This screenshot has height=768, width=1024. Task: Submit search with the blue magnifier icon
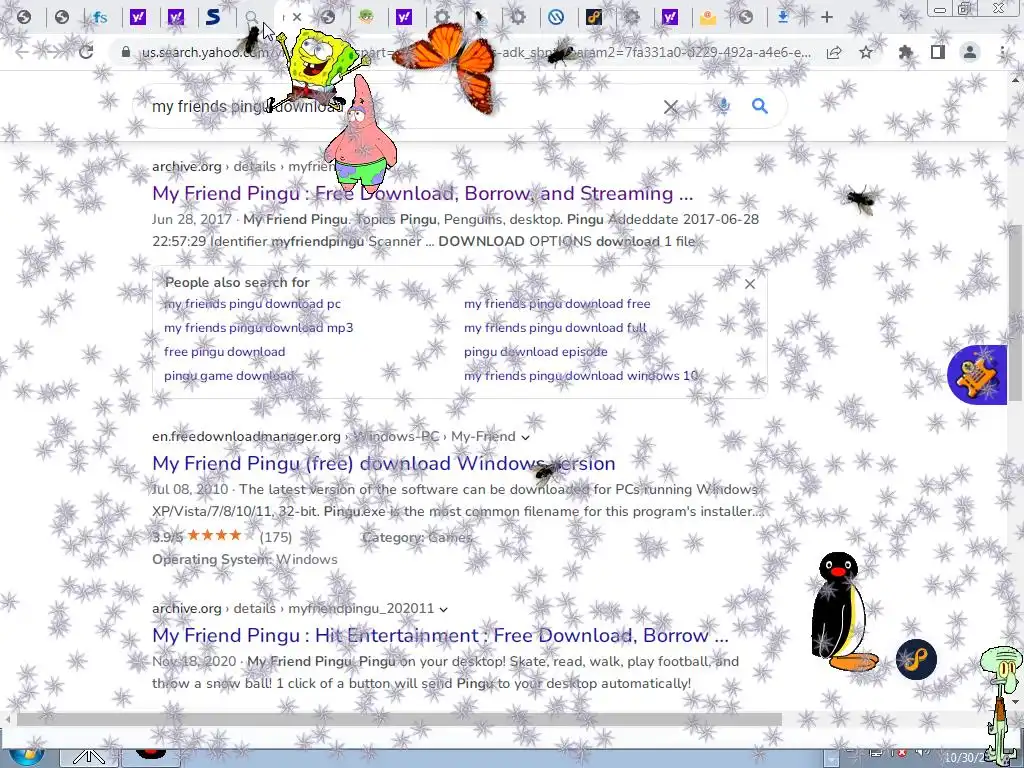click(x=760, y=106)
